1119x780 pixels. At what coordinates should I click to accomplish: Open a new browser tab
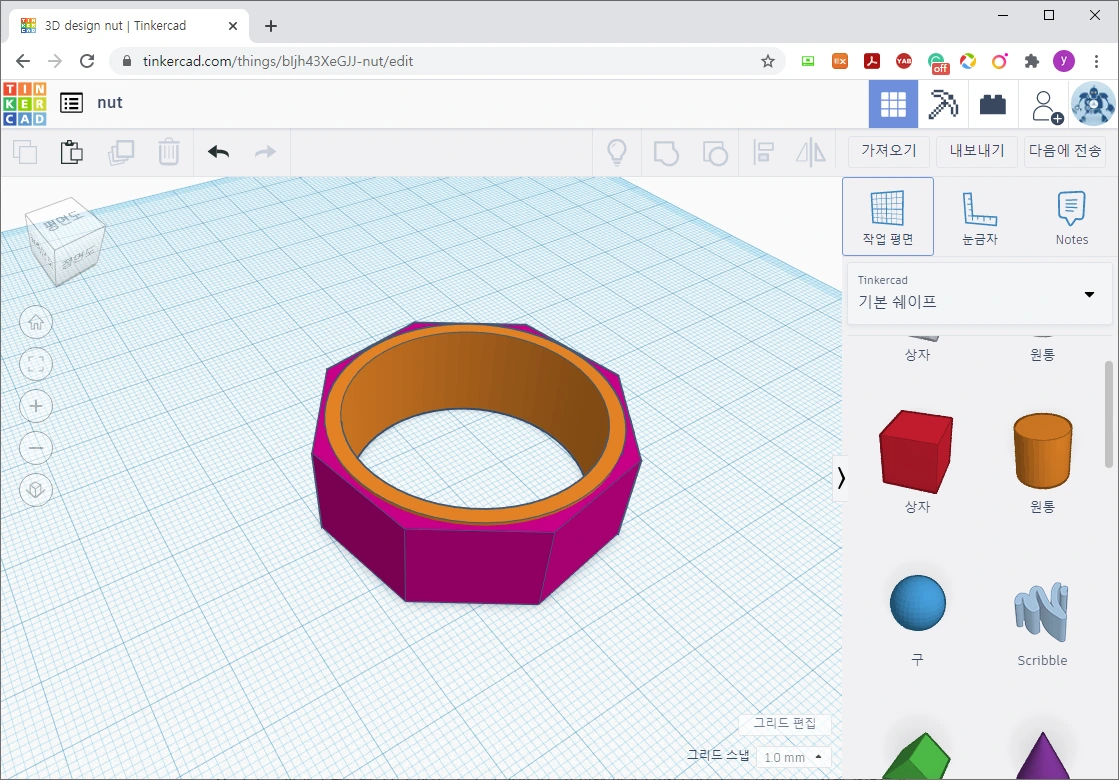270,26
